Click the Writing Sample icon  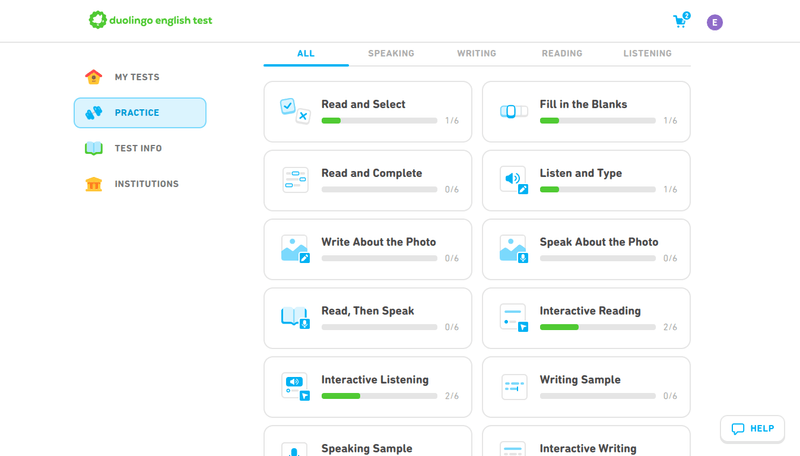(x=514, y=387)
